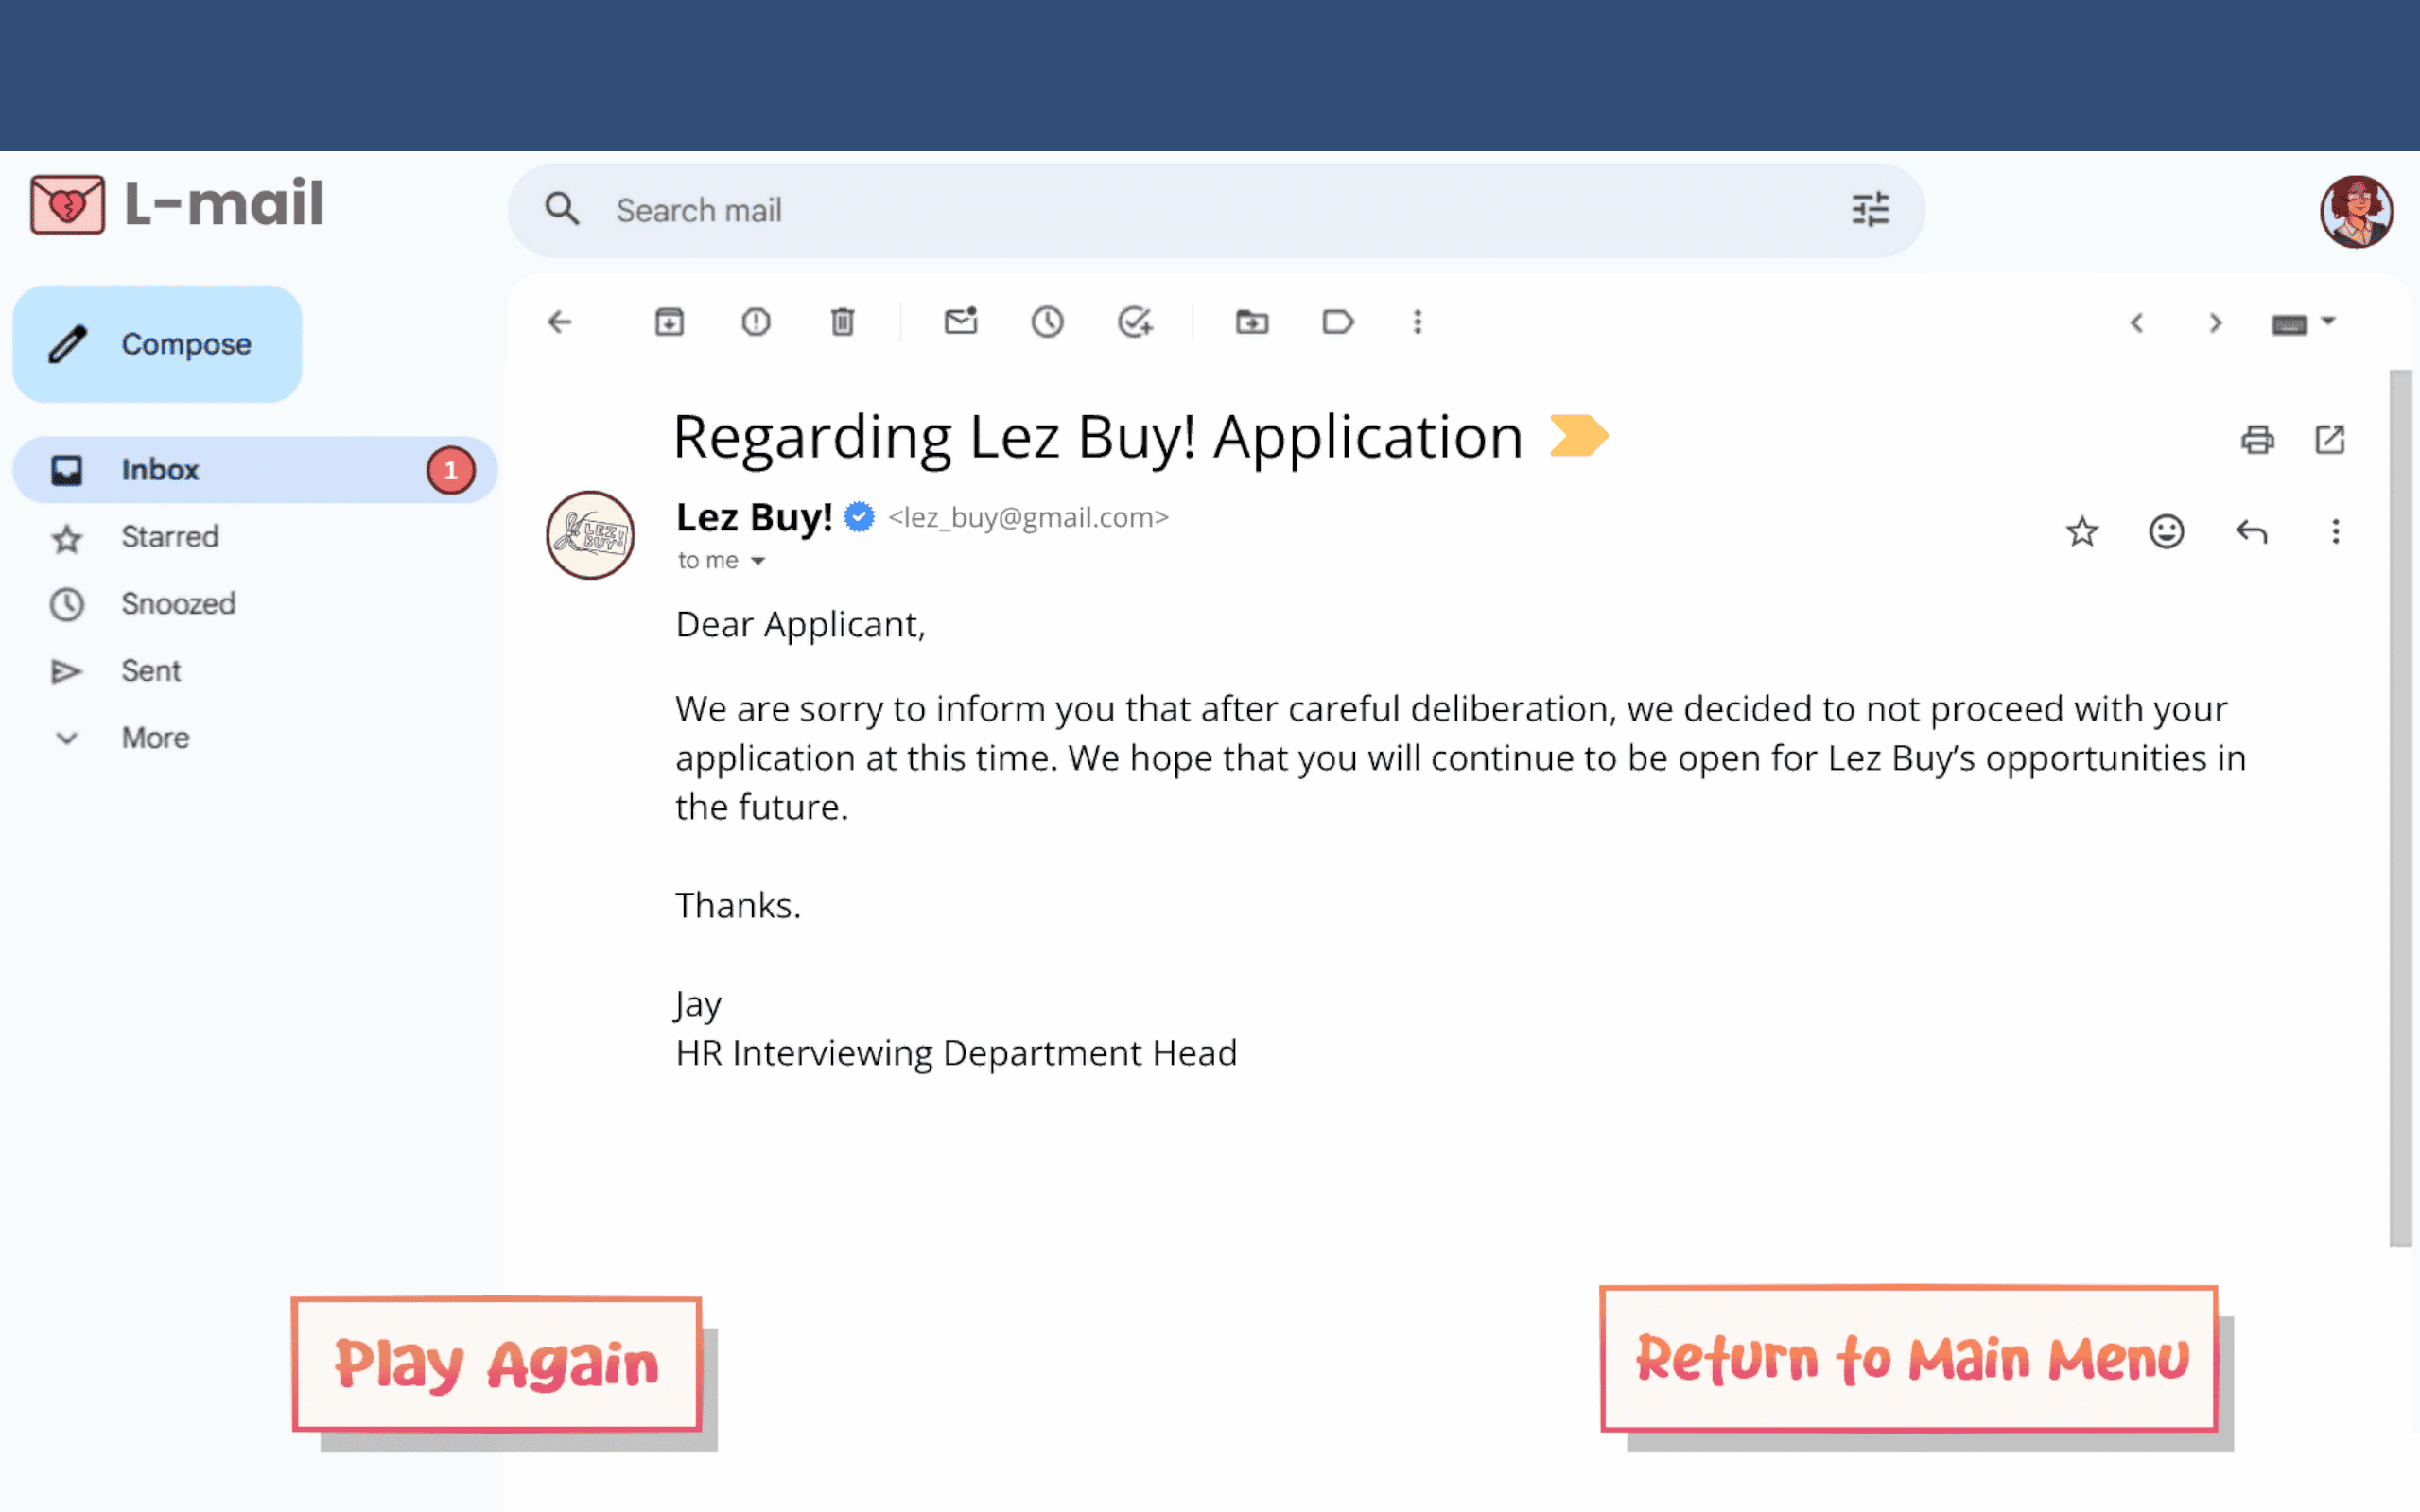Toggle the yellow importance marker

[1578, 436]
